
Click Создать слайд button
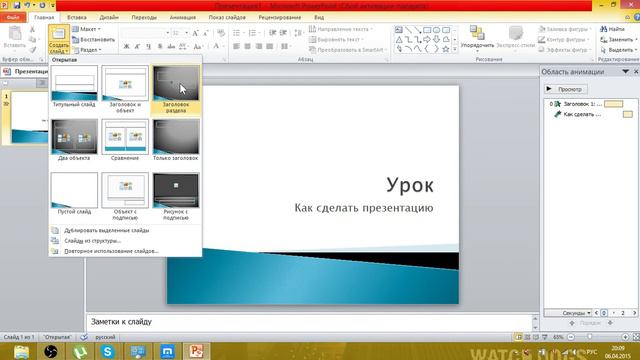(x=59, y=40)
